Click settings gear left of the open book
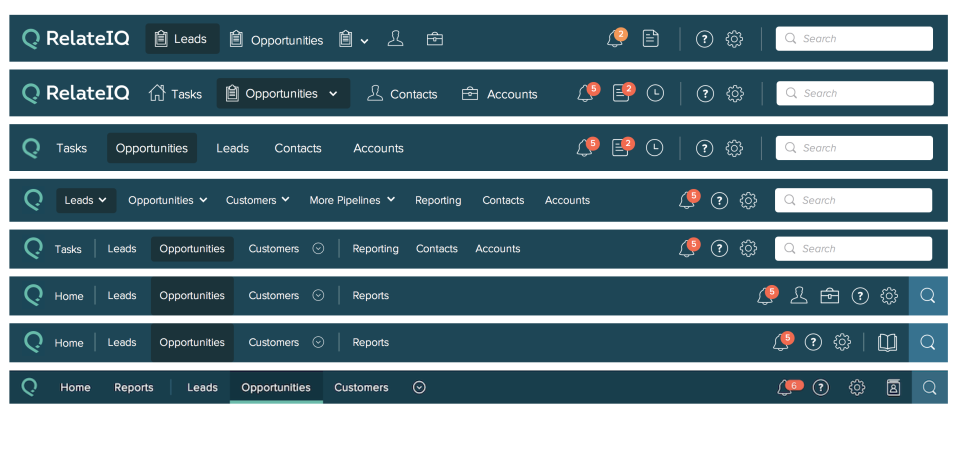Screen dimensions: 960x456 pos(842,342)
